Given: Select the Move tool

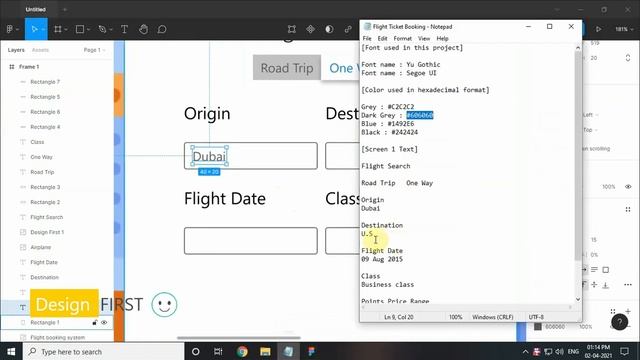Looking at the screenshot, I should coord(34,29).
